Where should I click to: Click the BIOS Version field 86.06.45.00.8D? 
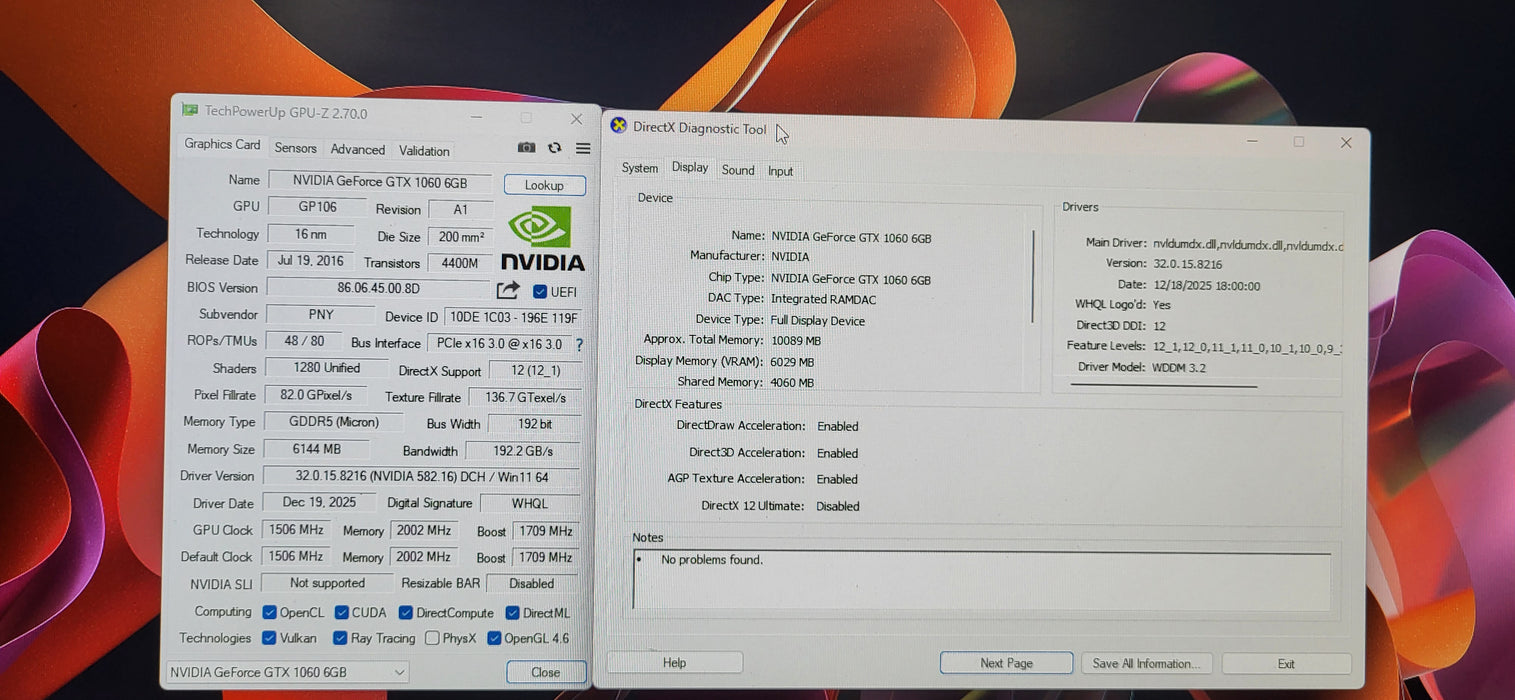[x=379, y=287]
